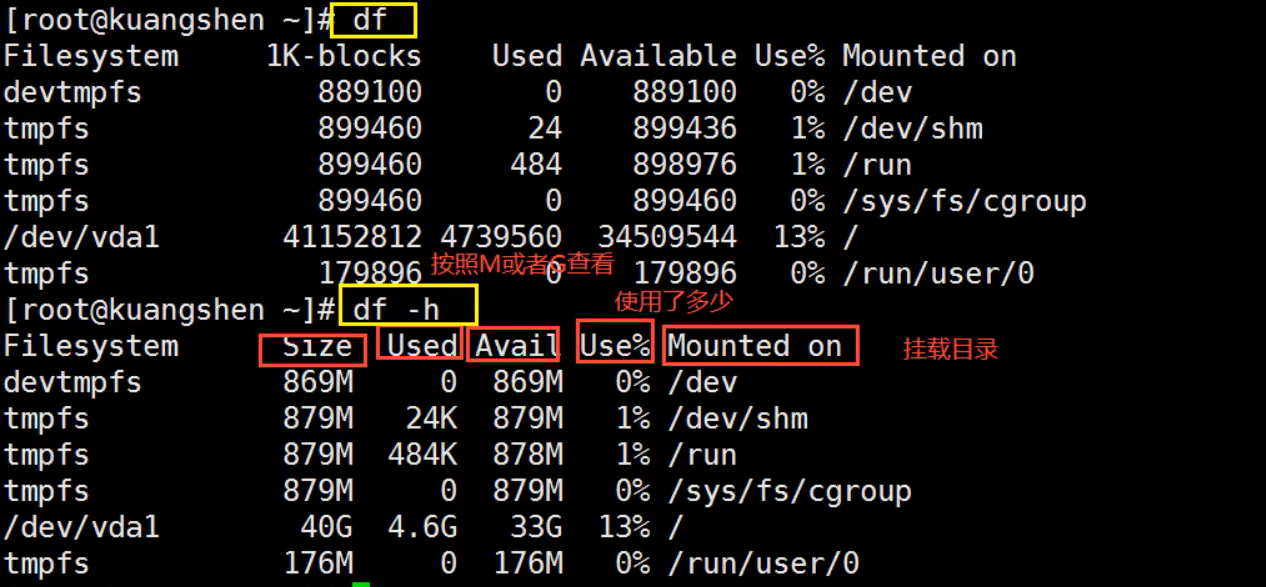Click the 'Filesystem' header left of Size
This screenshot has height=587, width=1266.
point(91,346)
